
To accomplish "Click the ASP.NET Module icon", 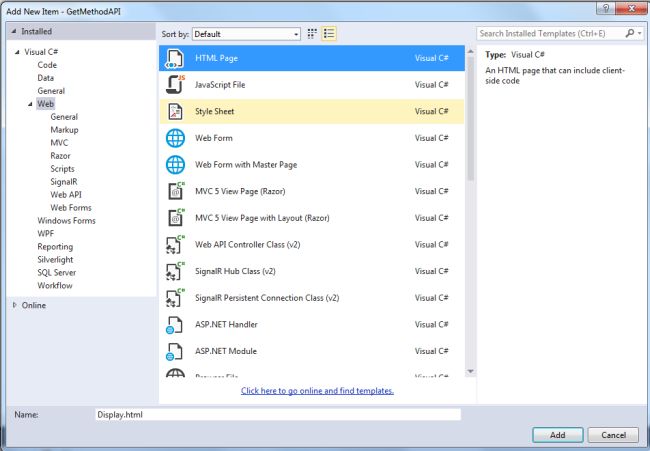I will click(174, 351).
